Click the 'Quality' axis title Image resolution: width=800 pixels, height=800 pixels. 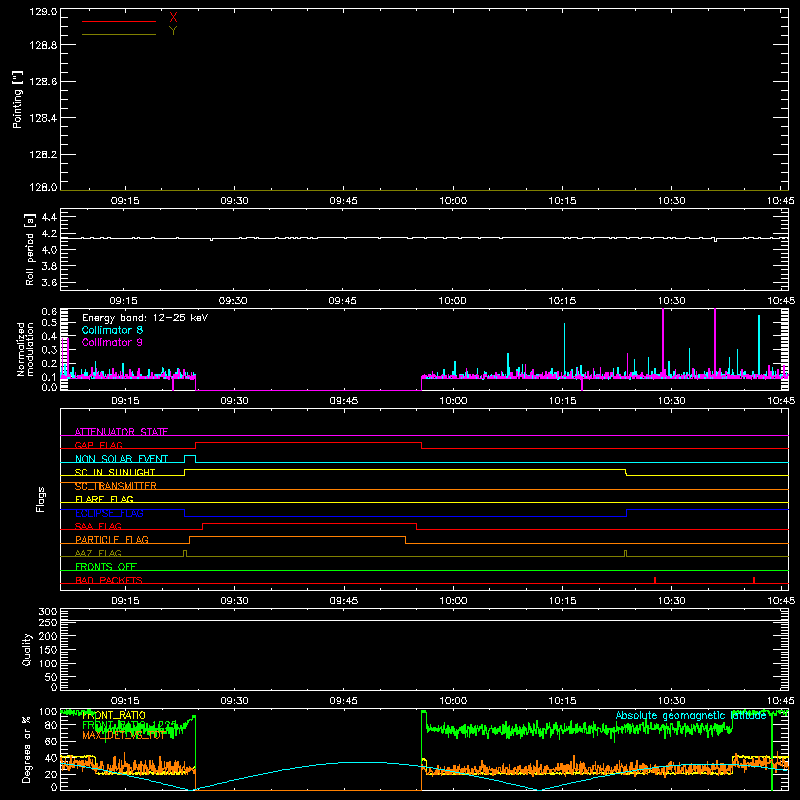click(x=27, y=649)
